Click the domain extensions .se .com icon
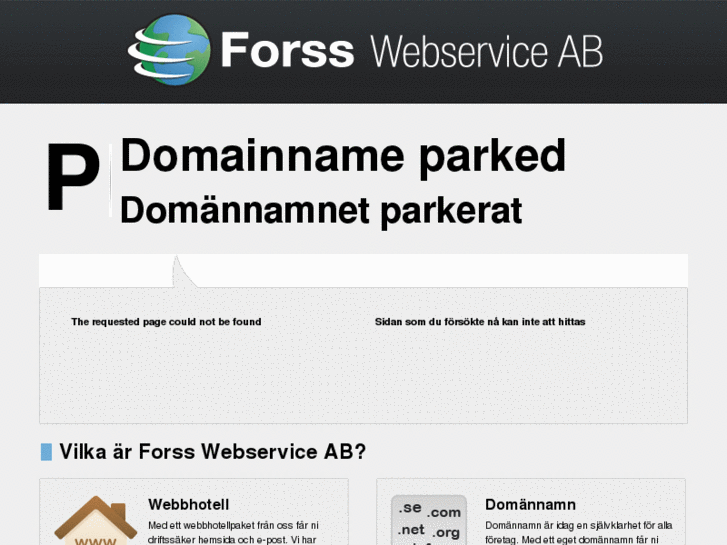The width and height of the screenshot is (727, 545). [x=429, y=520]
